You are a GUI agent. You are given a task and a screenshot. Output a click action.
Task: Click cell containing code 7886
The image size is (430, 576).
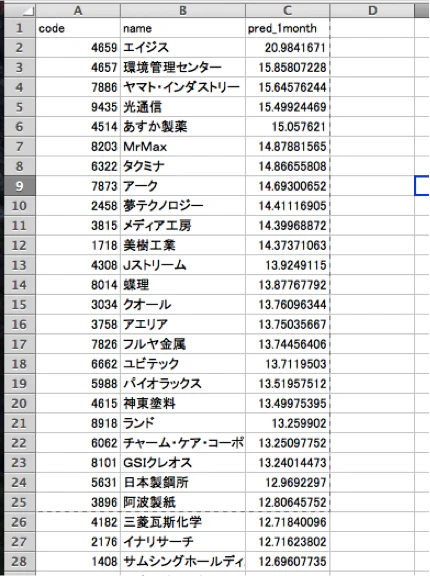click(78, 87)
